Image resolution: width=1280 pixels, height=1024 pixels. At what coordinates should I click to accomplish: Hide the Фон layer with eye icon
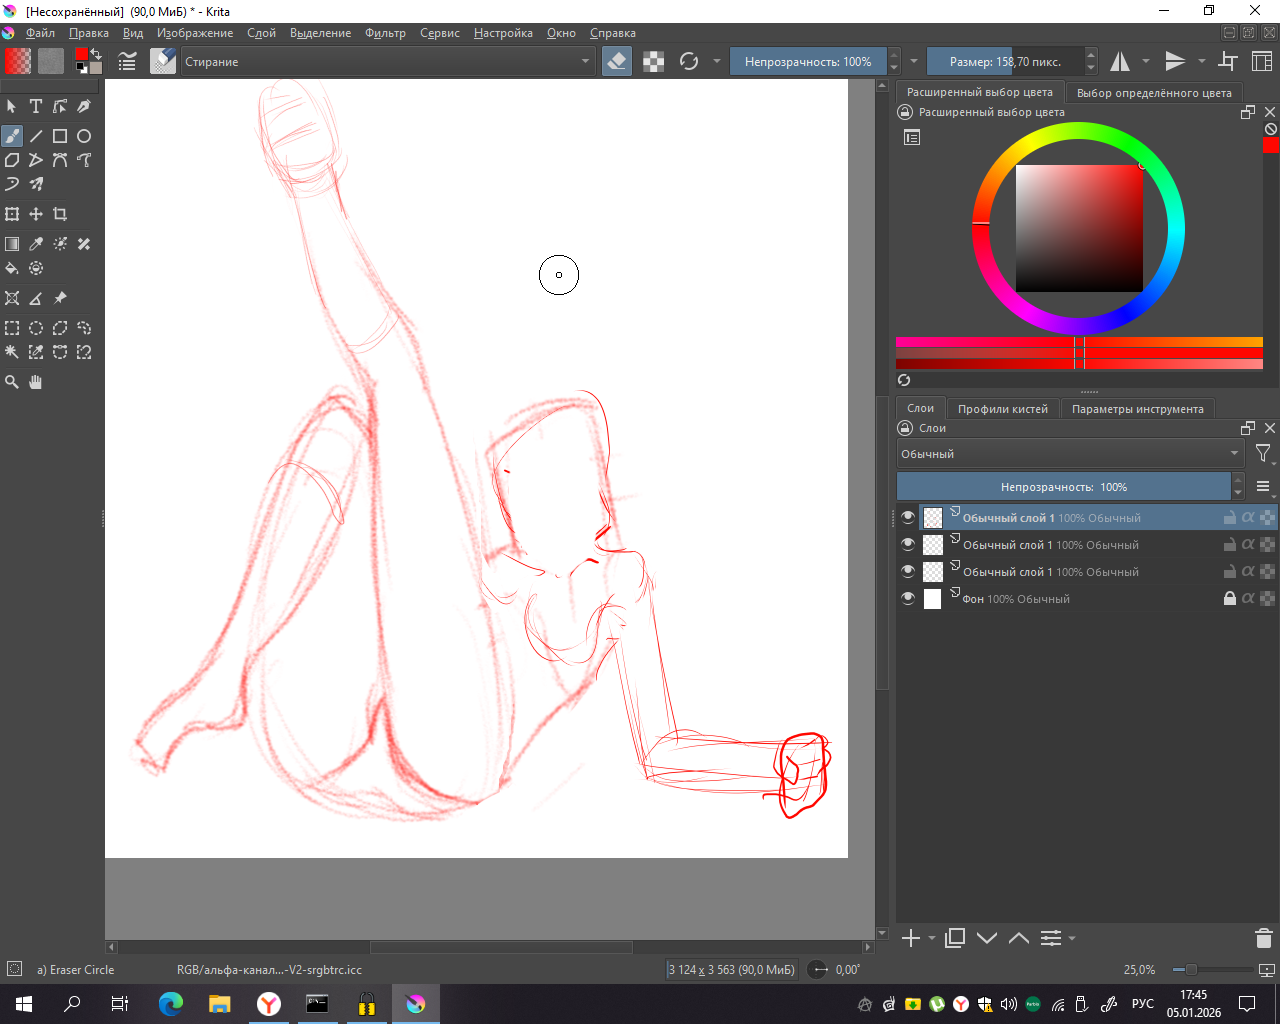908,598
